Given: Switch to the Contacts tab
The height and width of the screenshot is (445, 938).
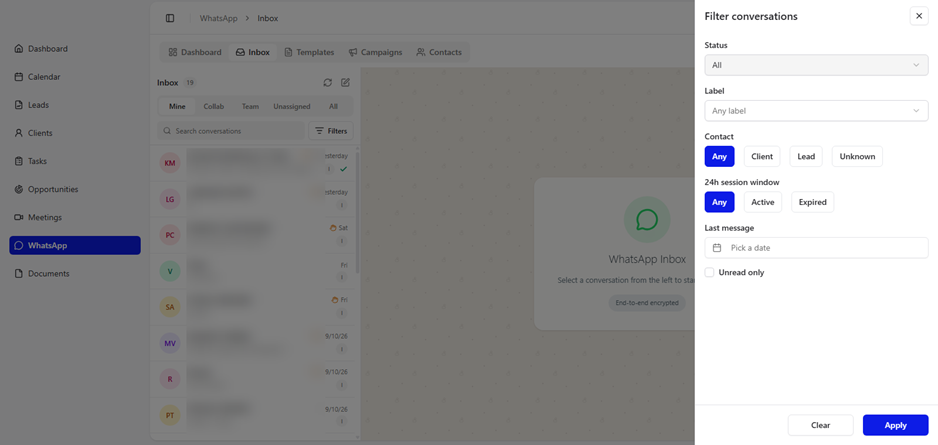Looking at the screenshot, I should (x=439, y=52).
